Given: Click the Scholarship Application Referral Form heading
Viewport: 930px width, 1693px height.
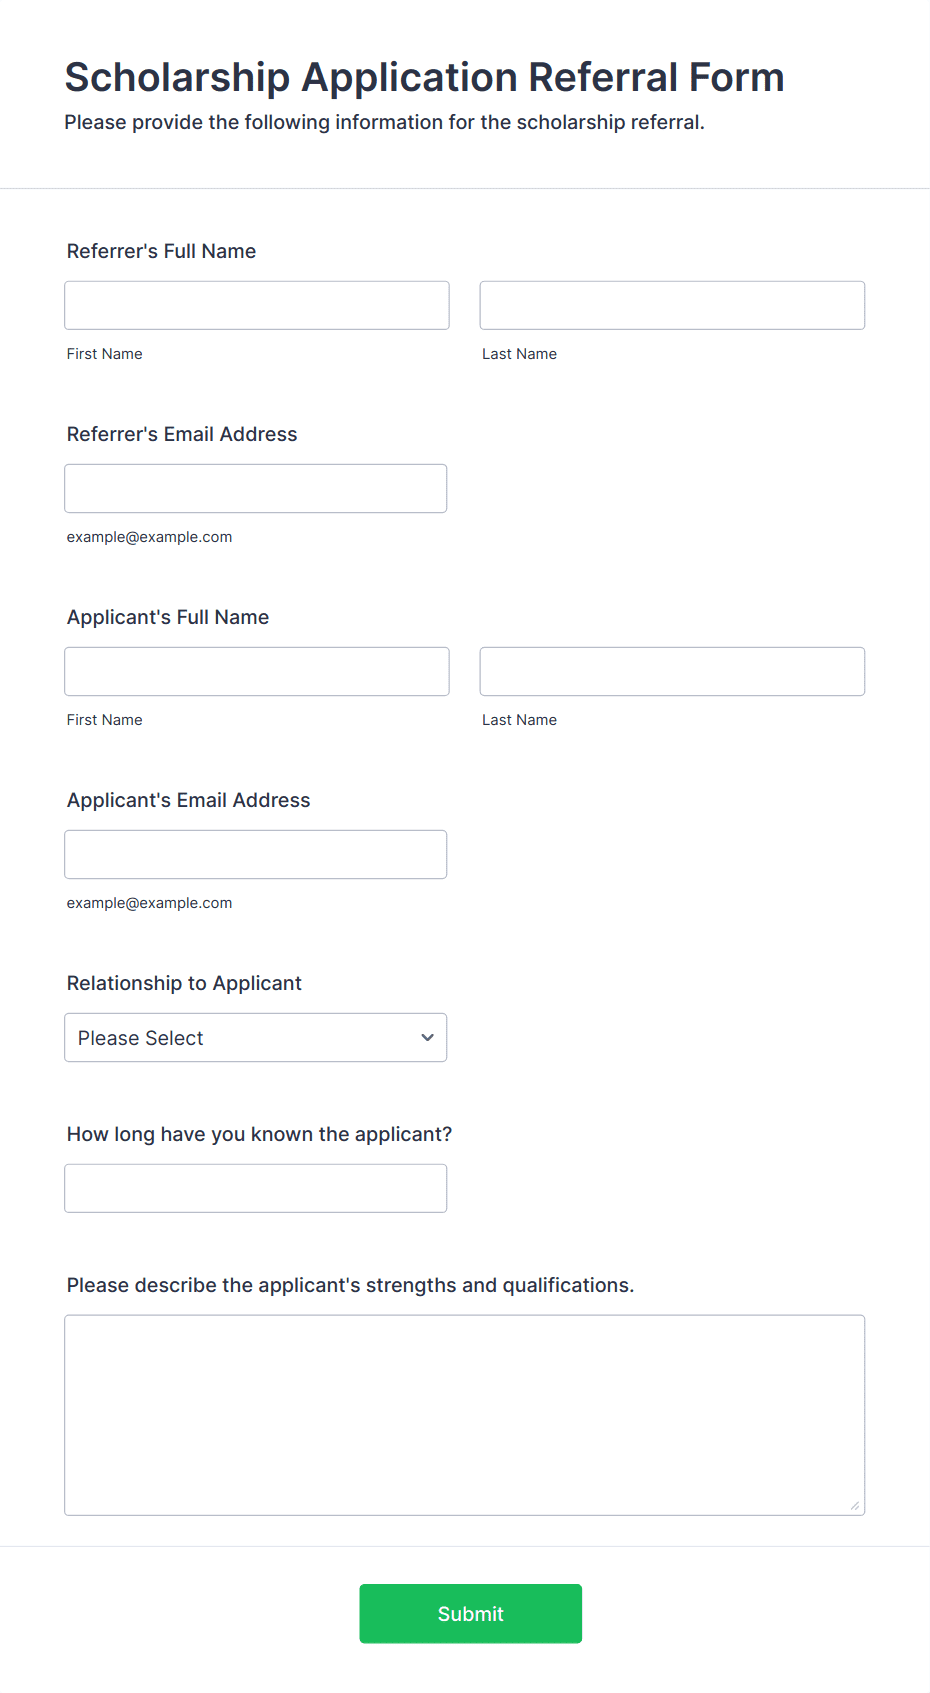Looking at the screenshot, I should click(424, 77).
